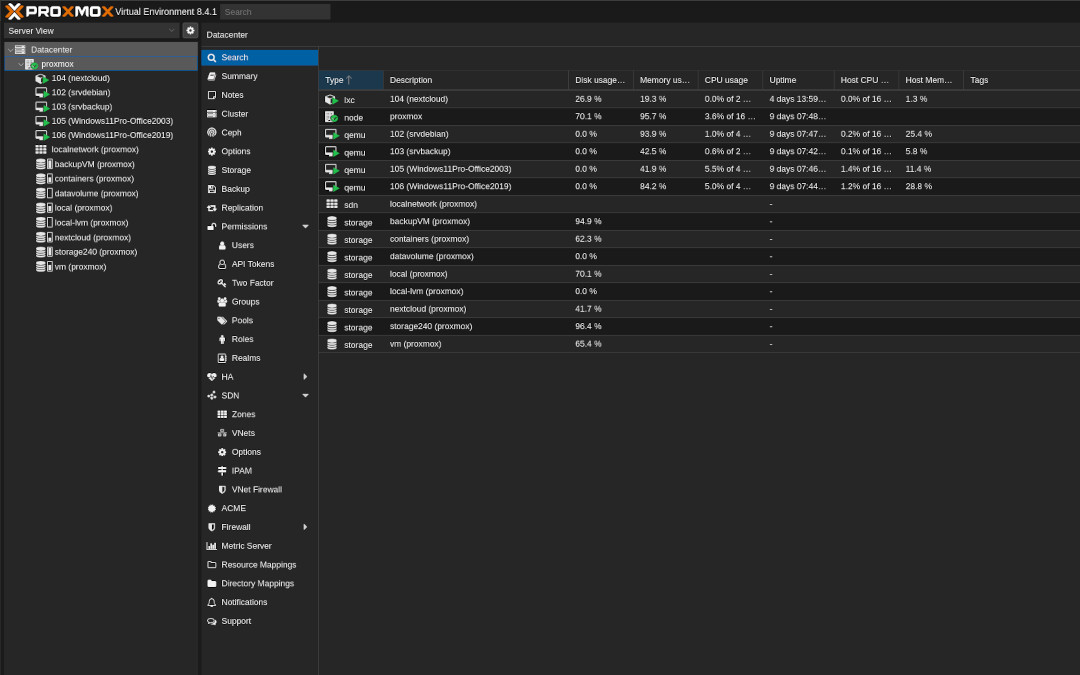Click the Proxmox logo
1080x675 pixels.
tap(59, 11)
